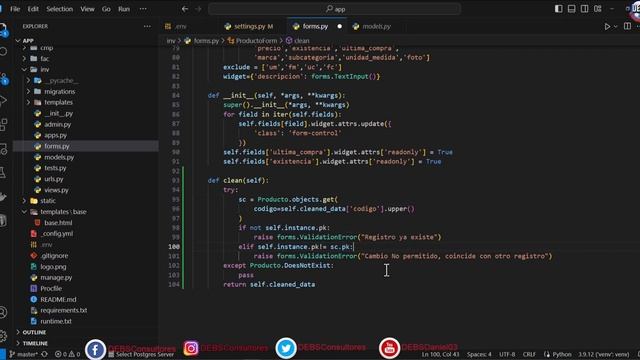Open manage.py file

click(x=56, y=278)
